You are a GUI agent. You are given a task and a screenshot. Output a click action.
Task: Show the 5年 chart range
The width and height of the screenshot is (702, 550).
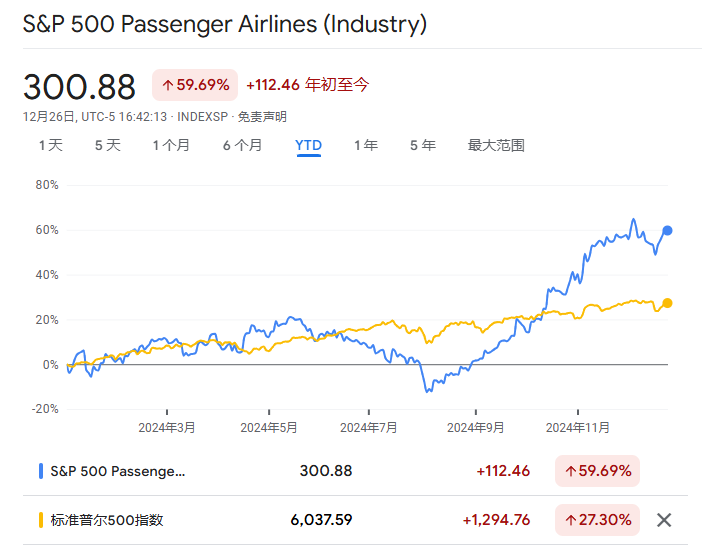[x=422, y=145]
